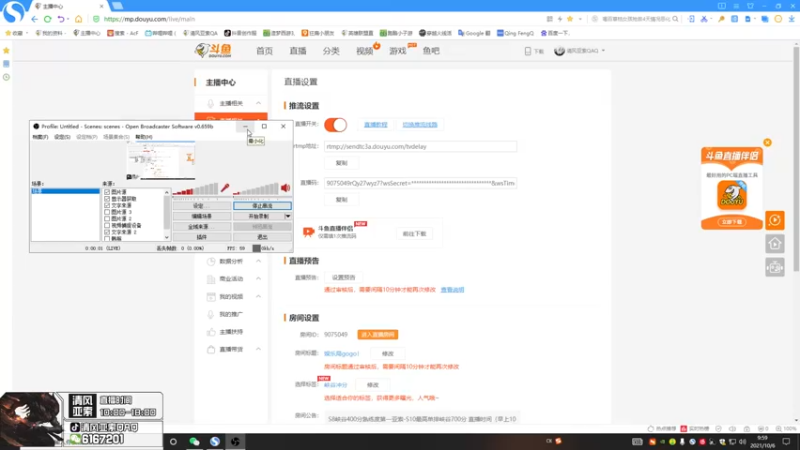800x450 pixels.
Task: Uncheck 图片源 source in OBS
Action: tap(107, 192)
